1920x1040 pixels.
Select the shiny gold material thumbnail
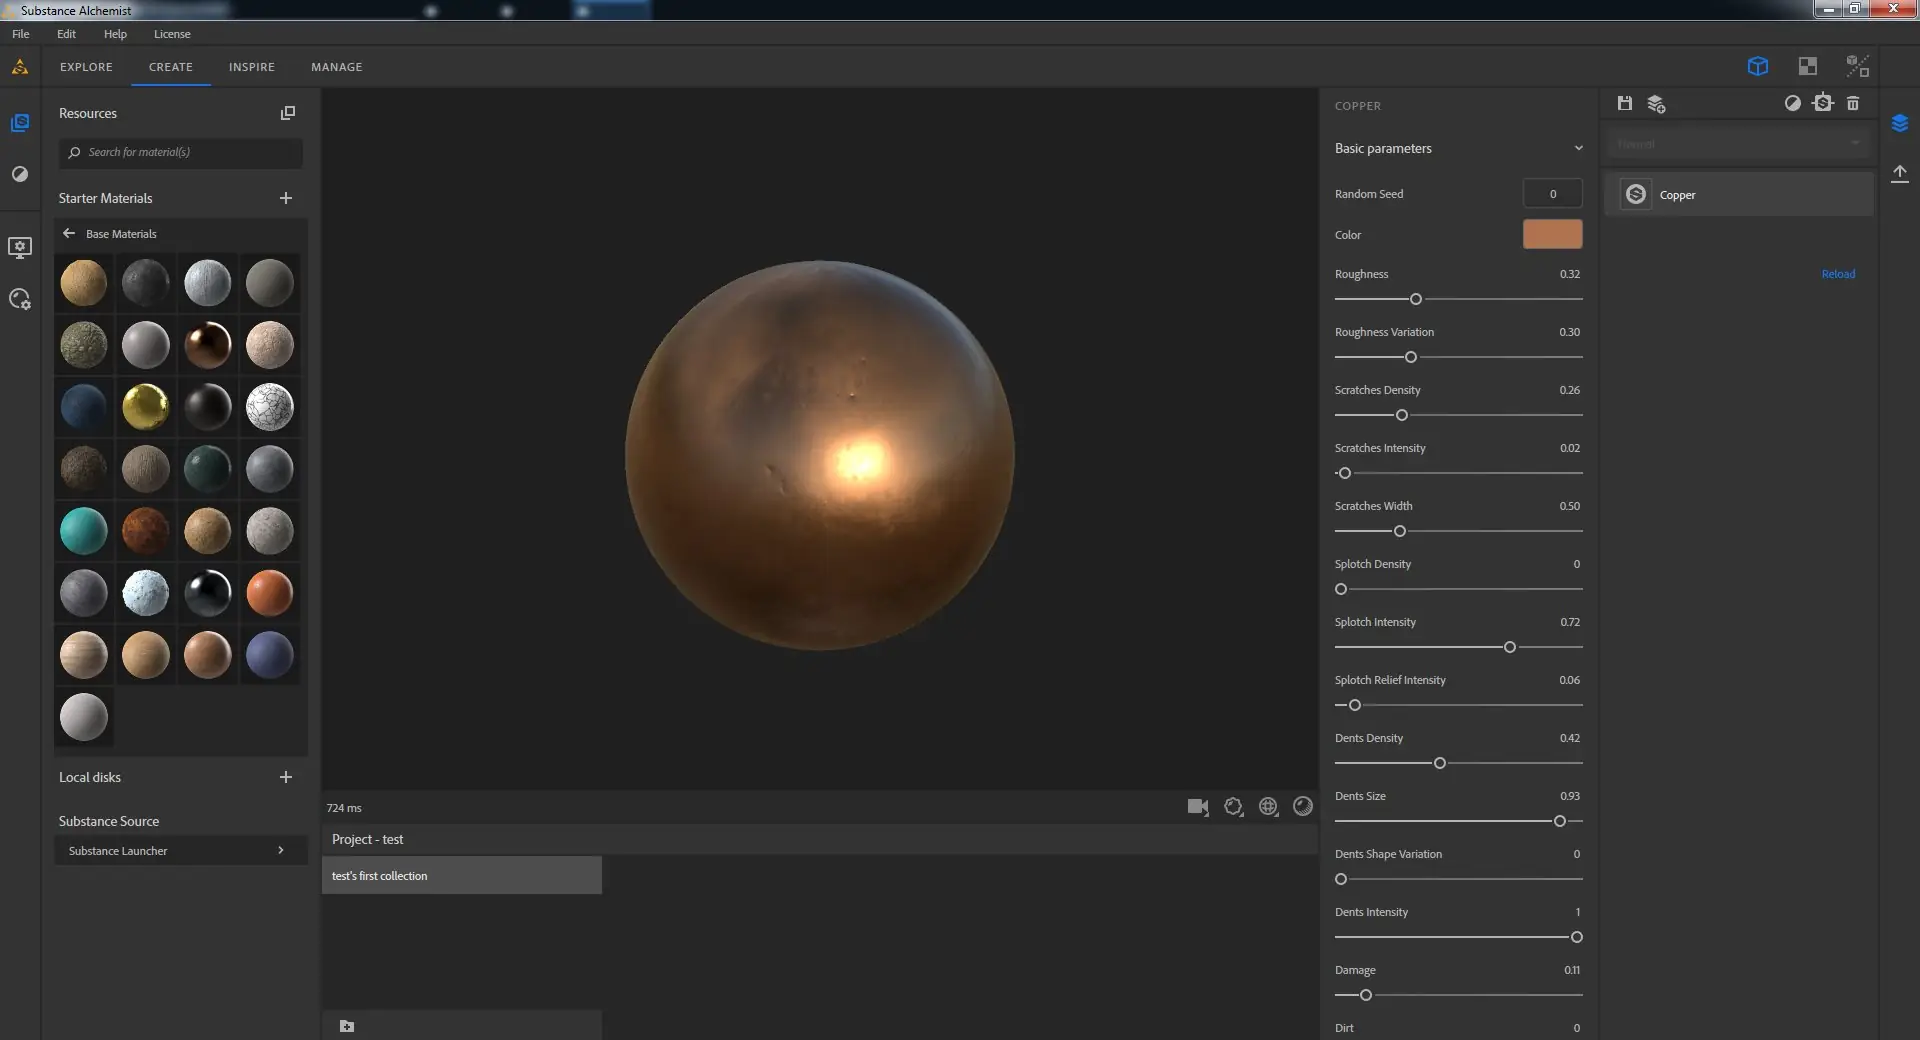pyautogui.click(x=146, y=407)
